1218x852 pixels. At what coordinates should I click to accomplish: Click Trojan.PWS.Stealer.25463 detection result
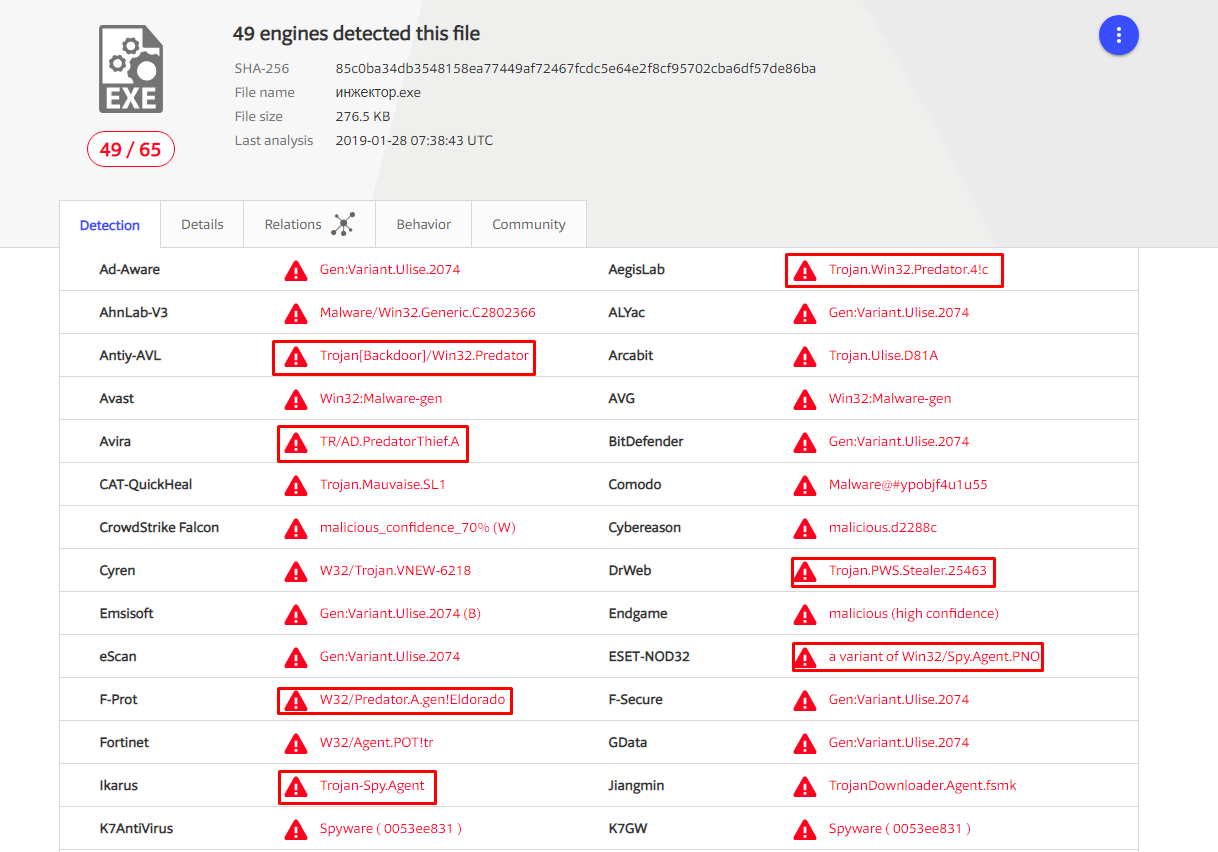(908, 571)
